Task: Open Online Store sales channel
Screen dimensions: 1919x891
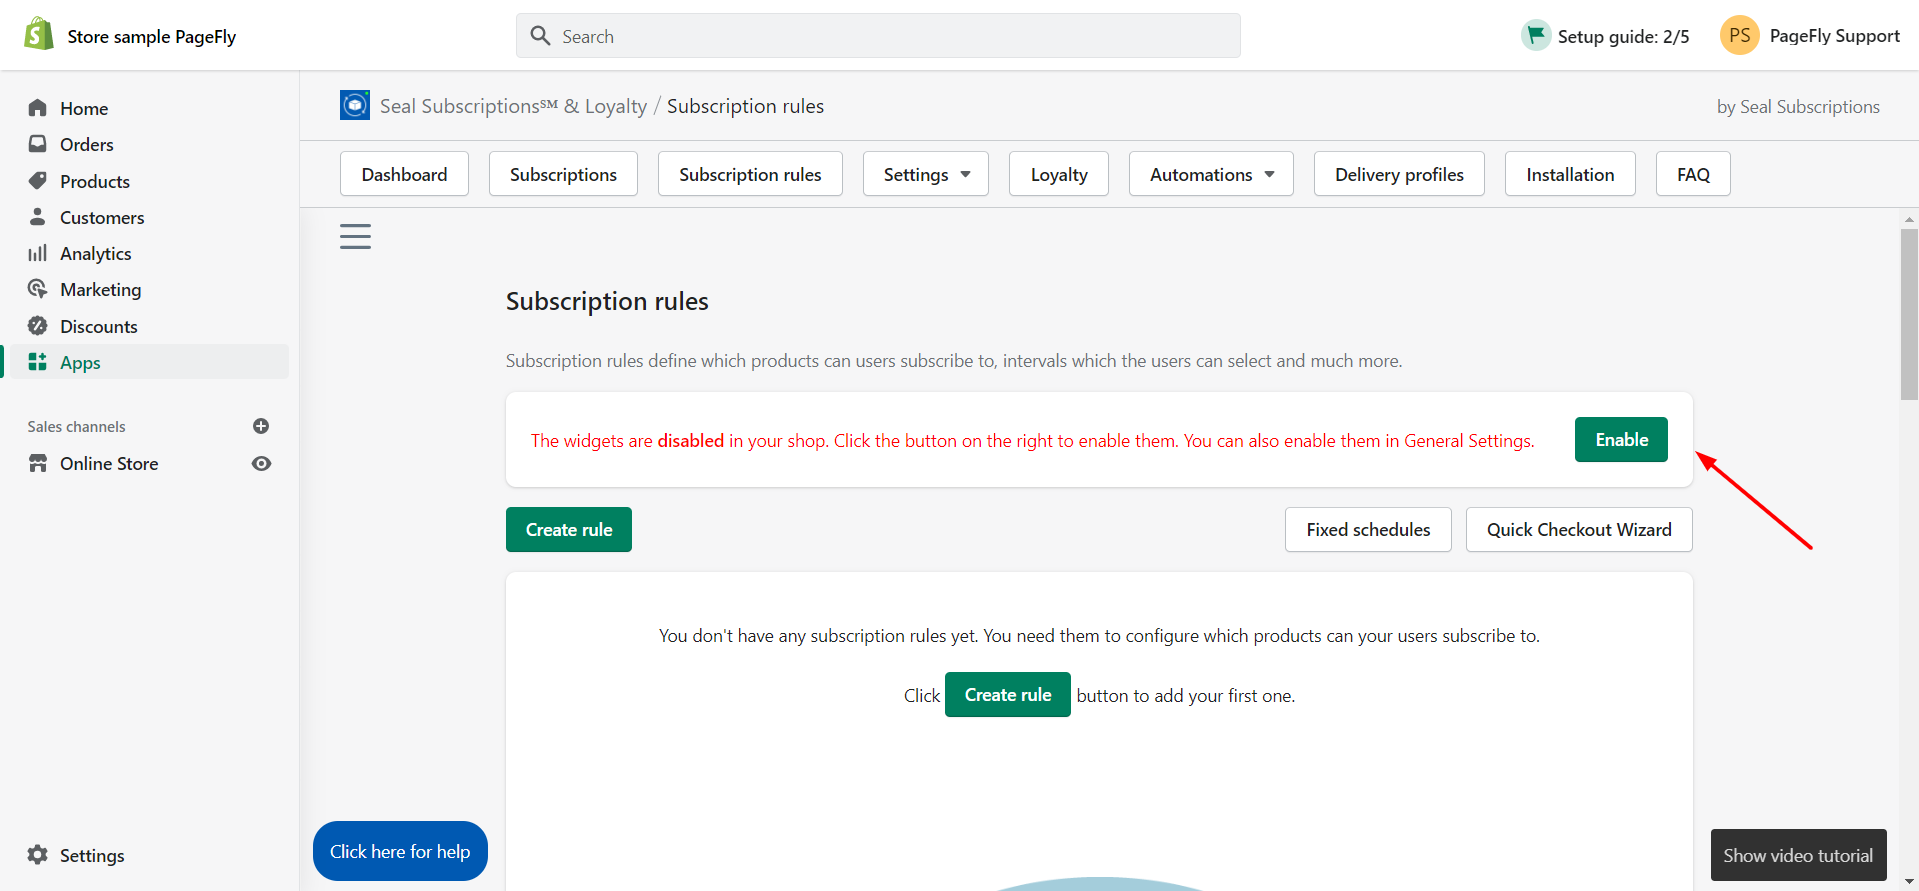Action: (x=109, y=463)
